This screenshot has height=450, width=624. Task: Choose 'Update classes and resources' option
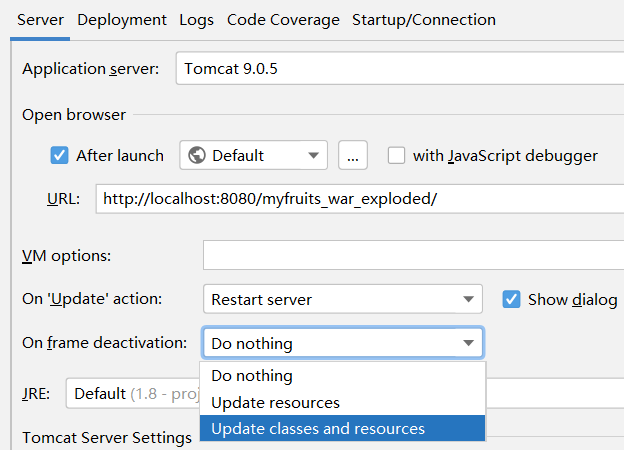coord(343,429)
